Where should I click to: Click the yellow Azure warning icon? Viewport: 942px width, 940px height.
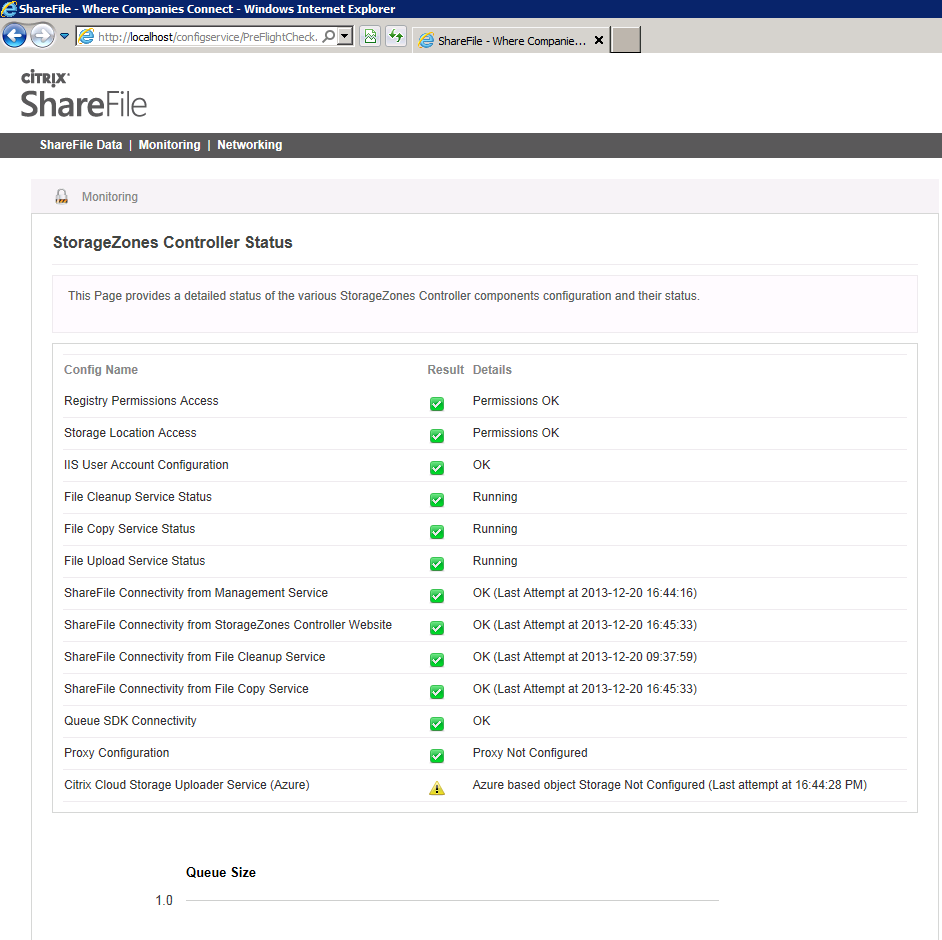[x=437, y=788]
